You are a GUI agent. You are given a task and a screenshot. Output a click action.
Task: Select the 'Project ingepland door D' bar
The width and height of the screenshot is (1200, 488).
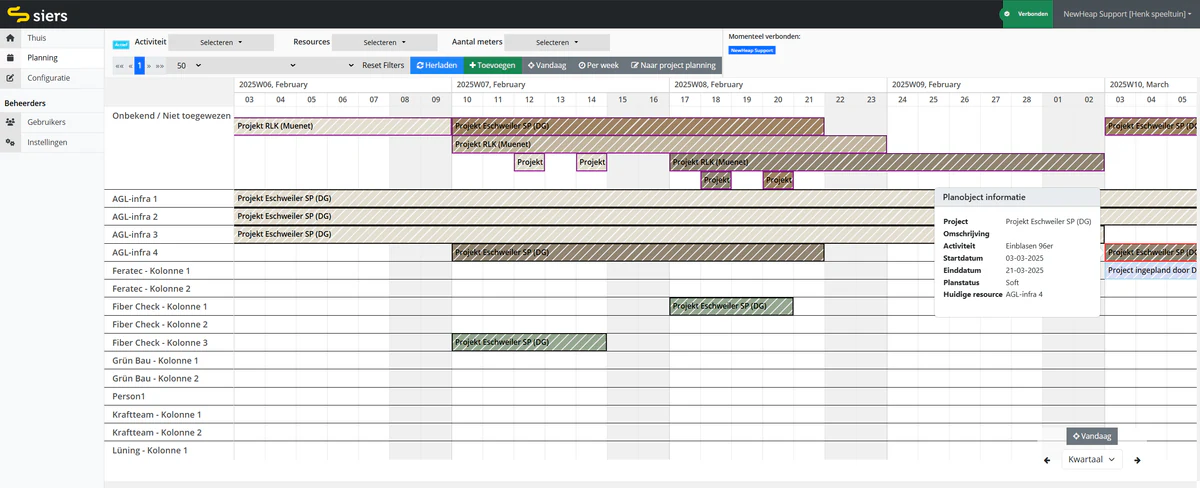point(1151,270)
